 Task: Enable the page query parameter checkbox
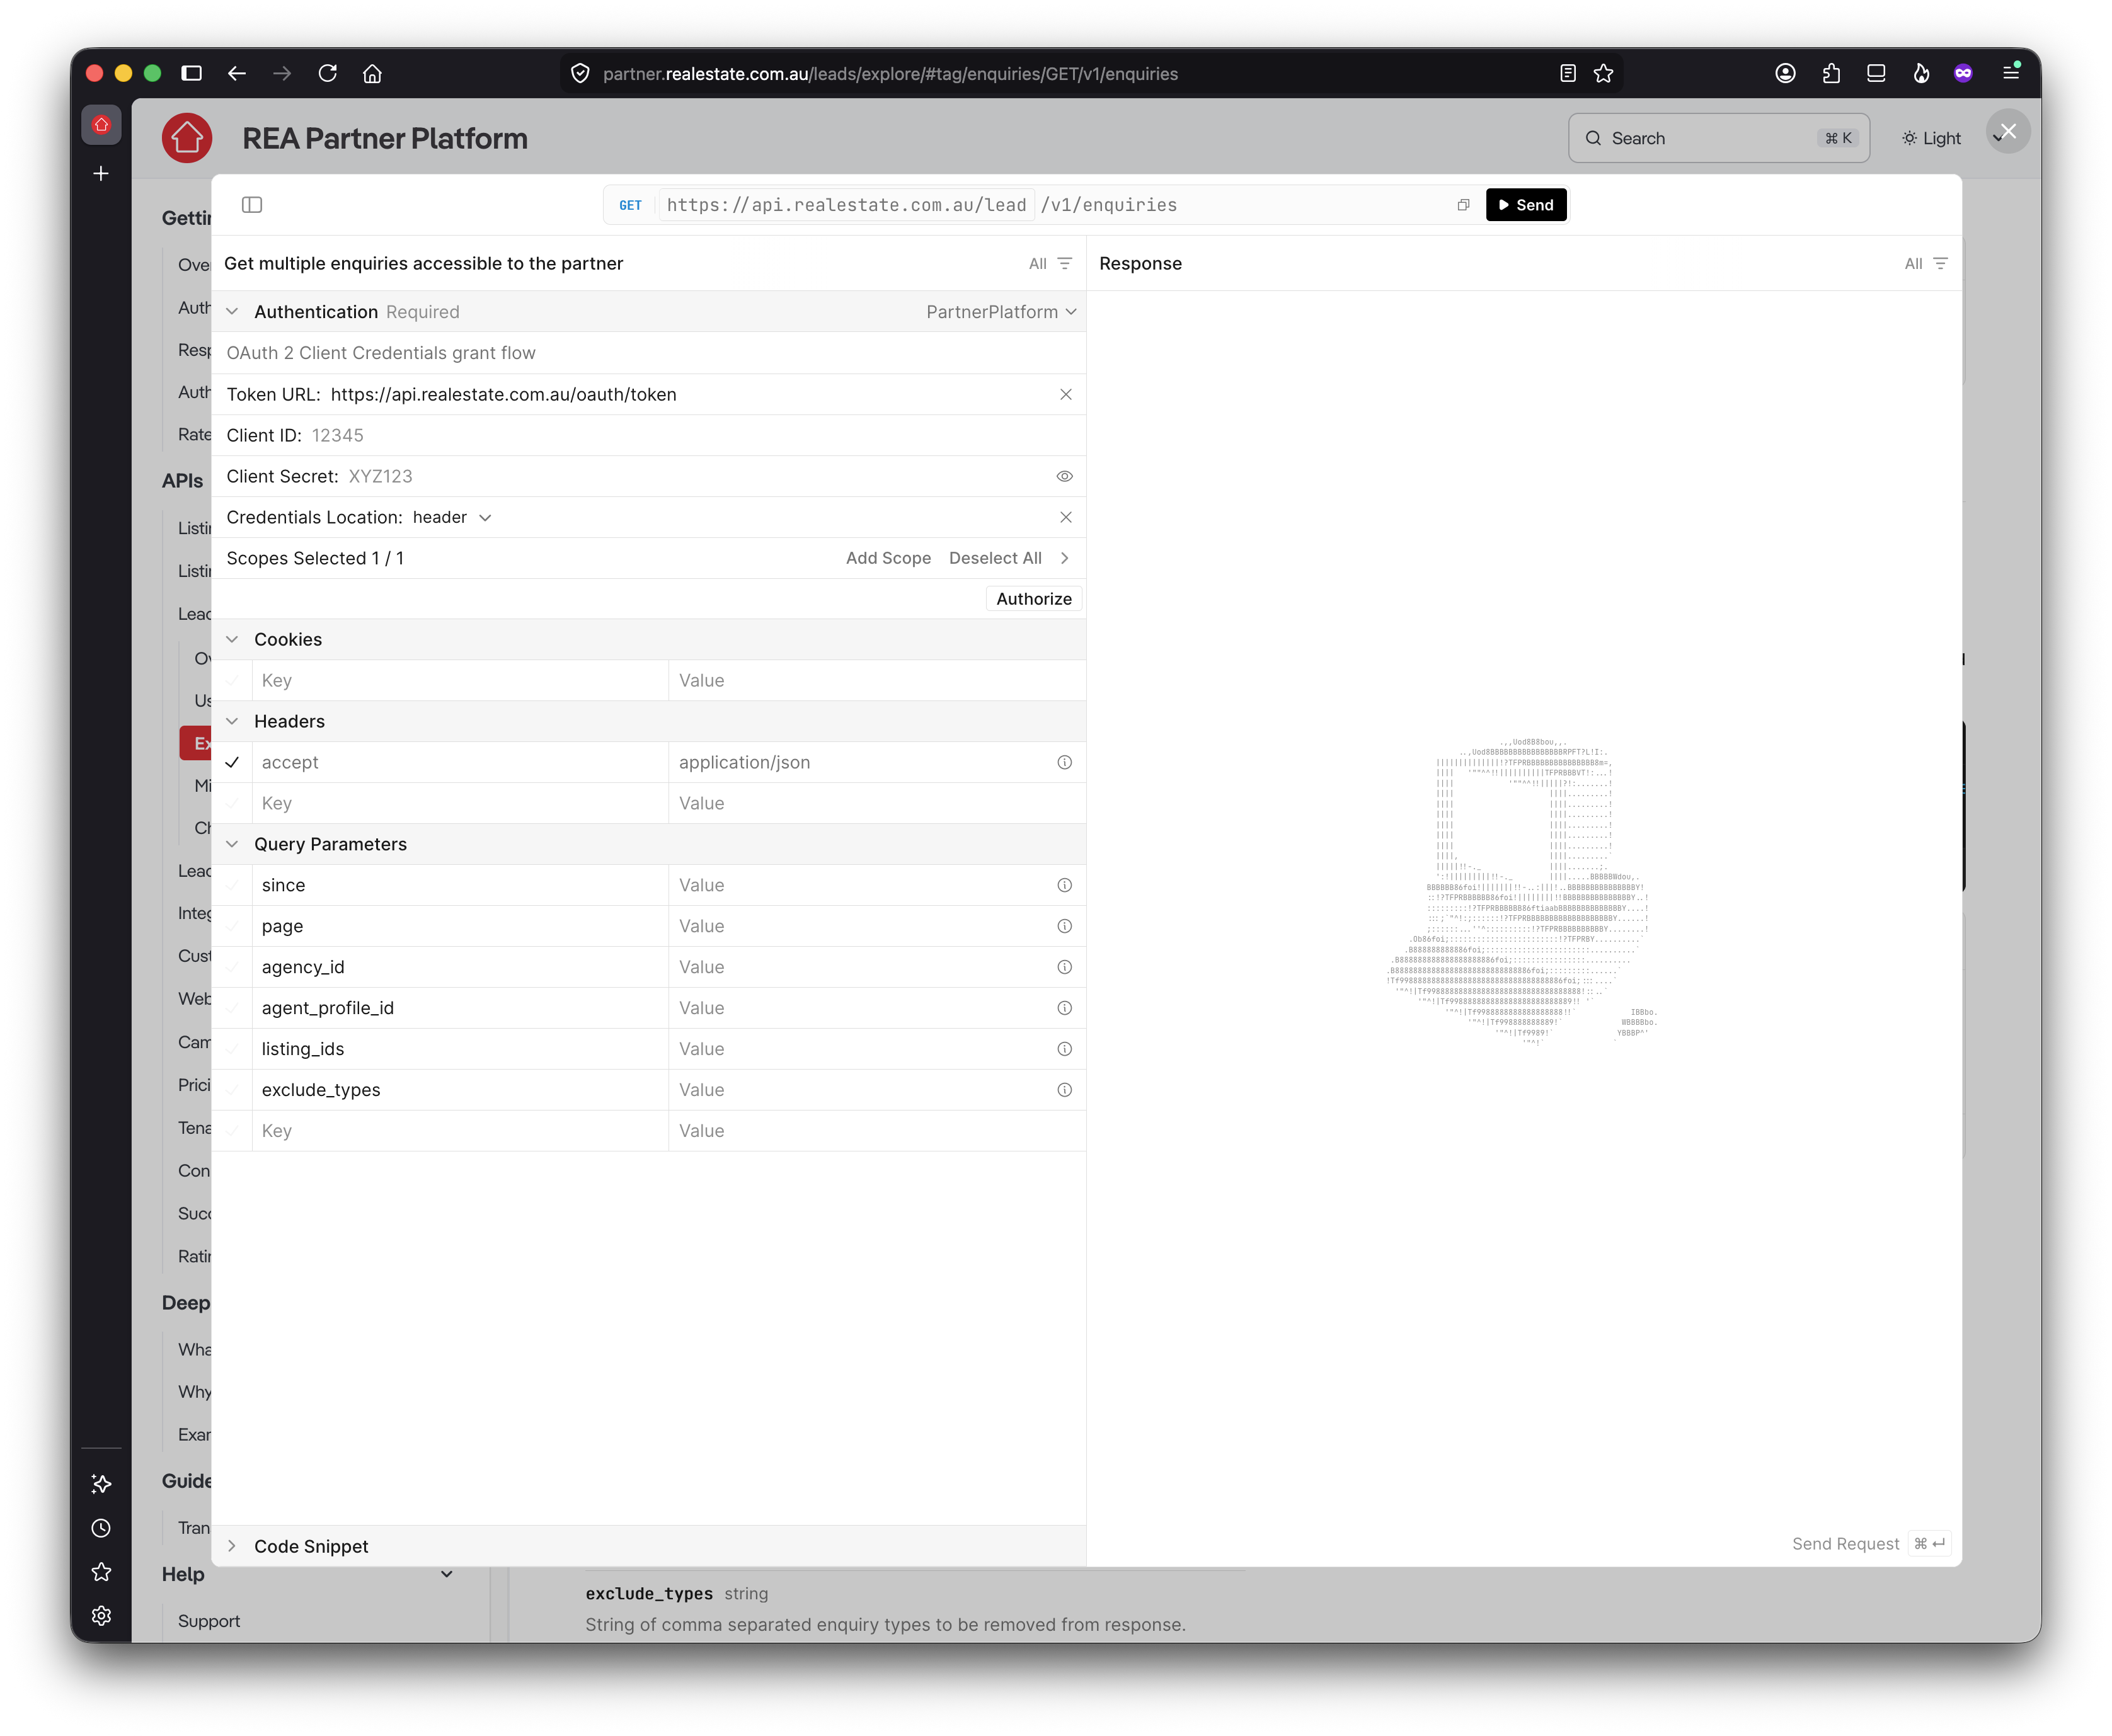click(x=232, y=927)
